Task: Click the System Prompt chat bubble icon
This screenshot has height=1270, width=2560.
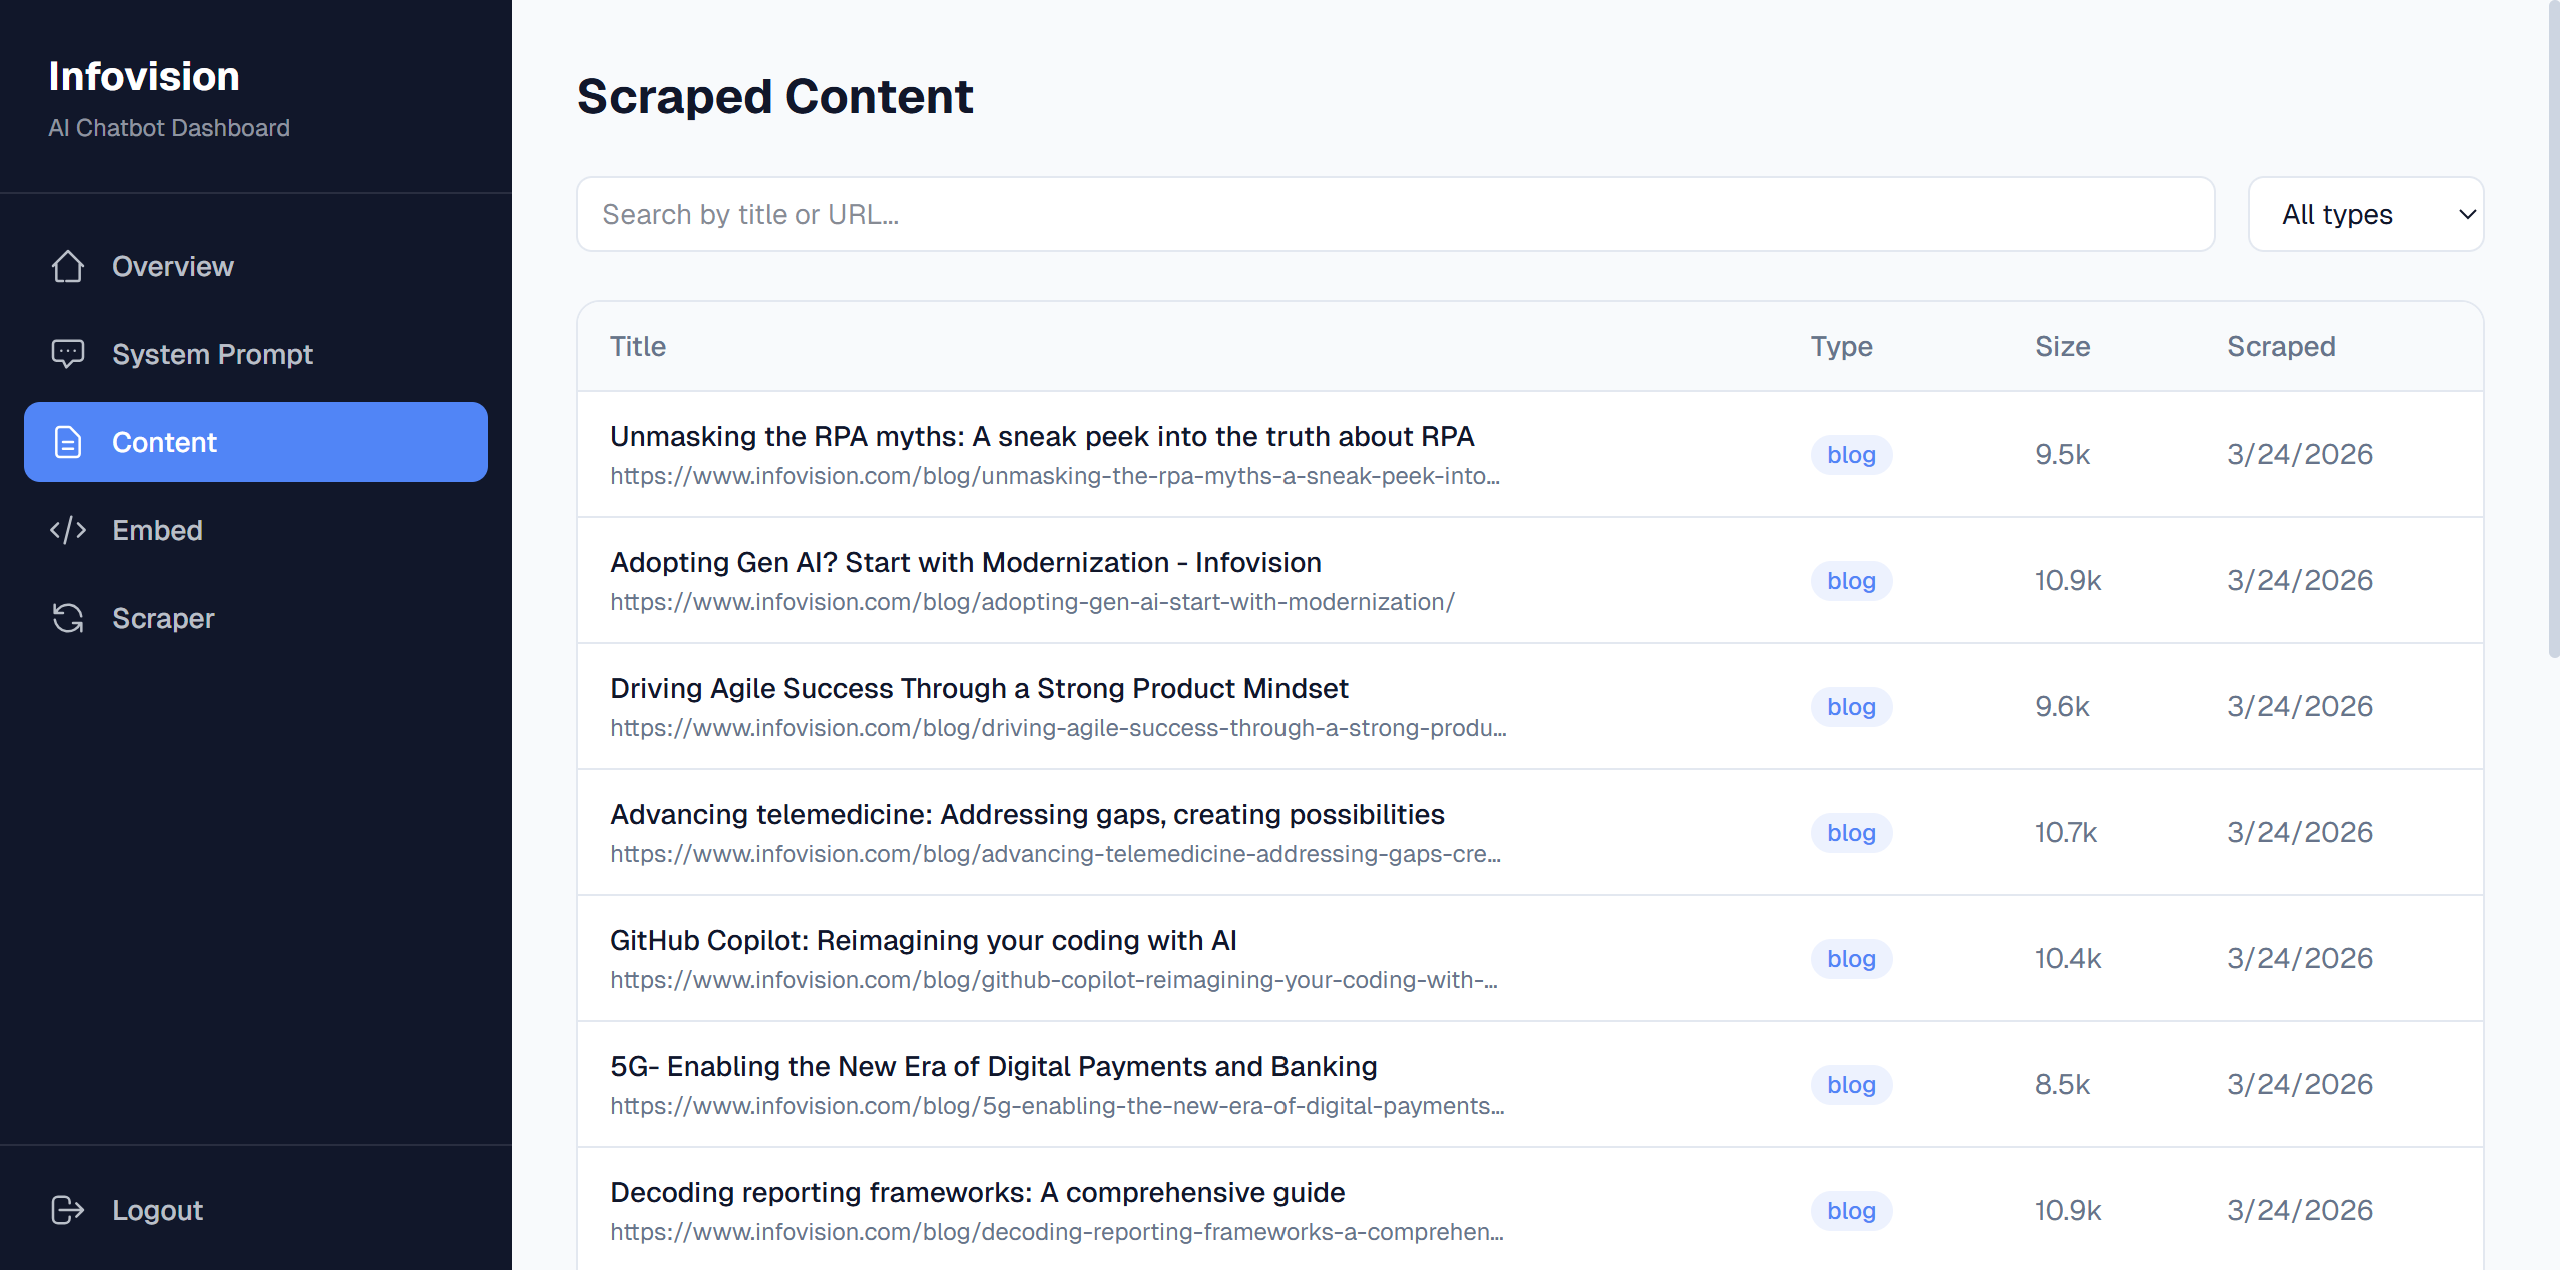Action: point(68,354)
